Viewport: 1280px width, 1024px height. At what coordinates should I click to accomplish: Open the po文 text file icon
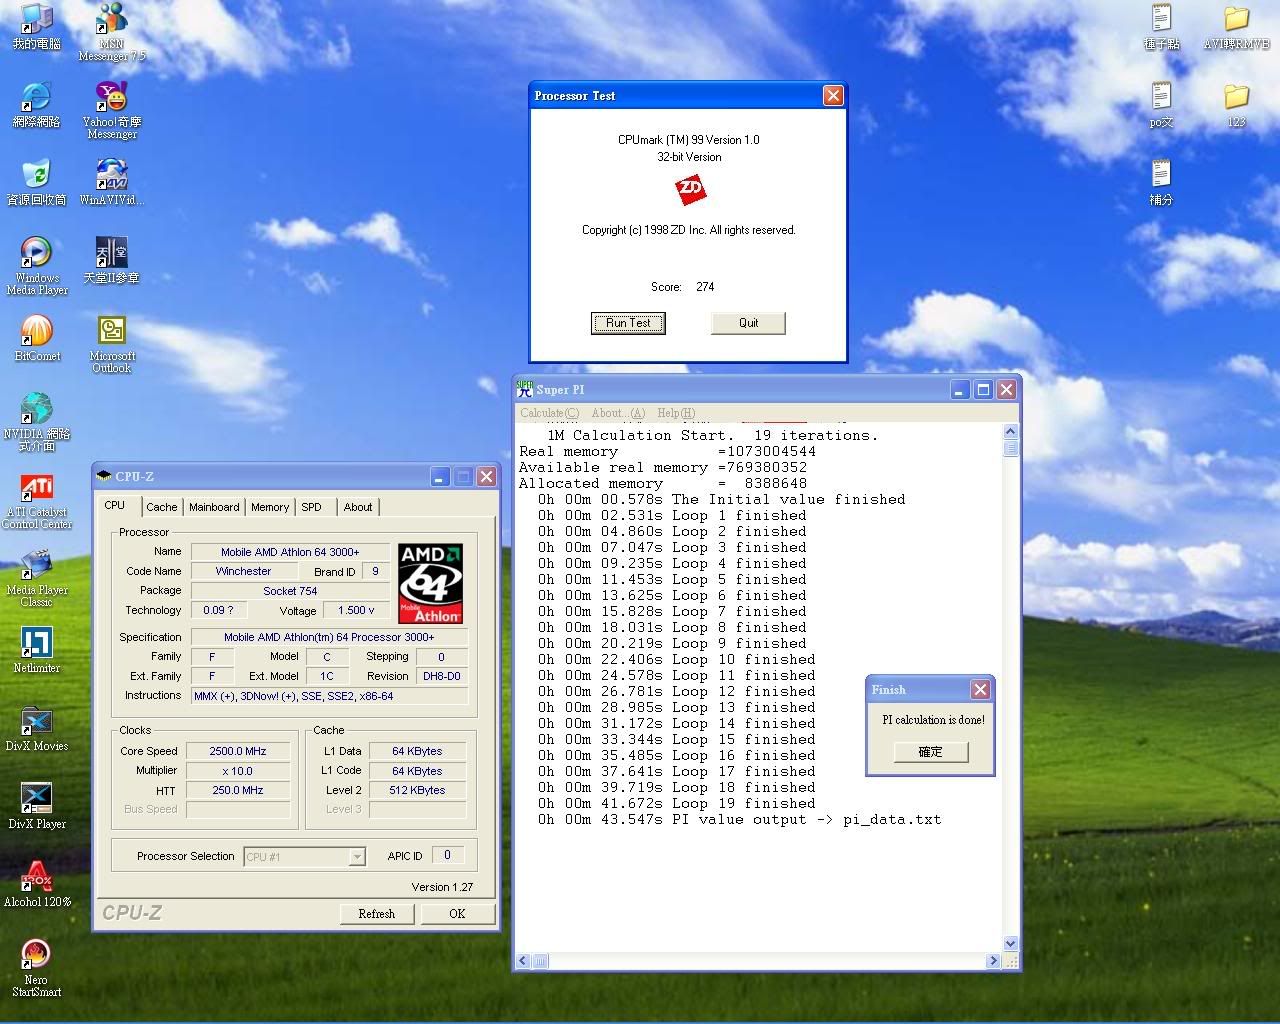tap(1161, 104)
